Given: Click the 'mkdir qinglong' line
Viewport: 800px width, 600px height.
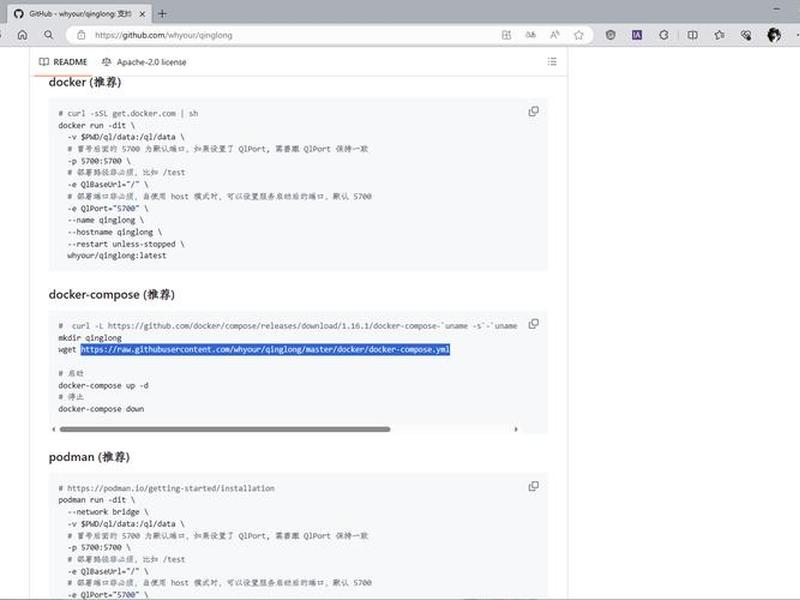Looking at the screenshot, I should pyautogui.click(x=90, y=338).
